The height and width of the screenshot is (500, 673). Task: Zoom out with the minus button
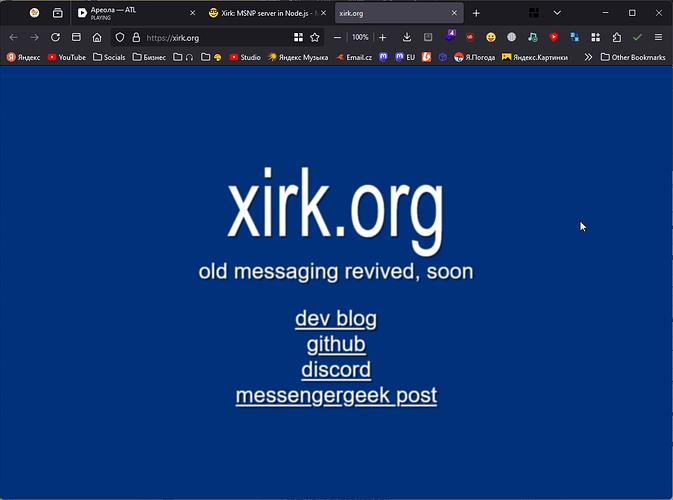[x=338, y=38]
